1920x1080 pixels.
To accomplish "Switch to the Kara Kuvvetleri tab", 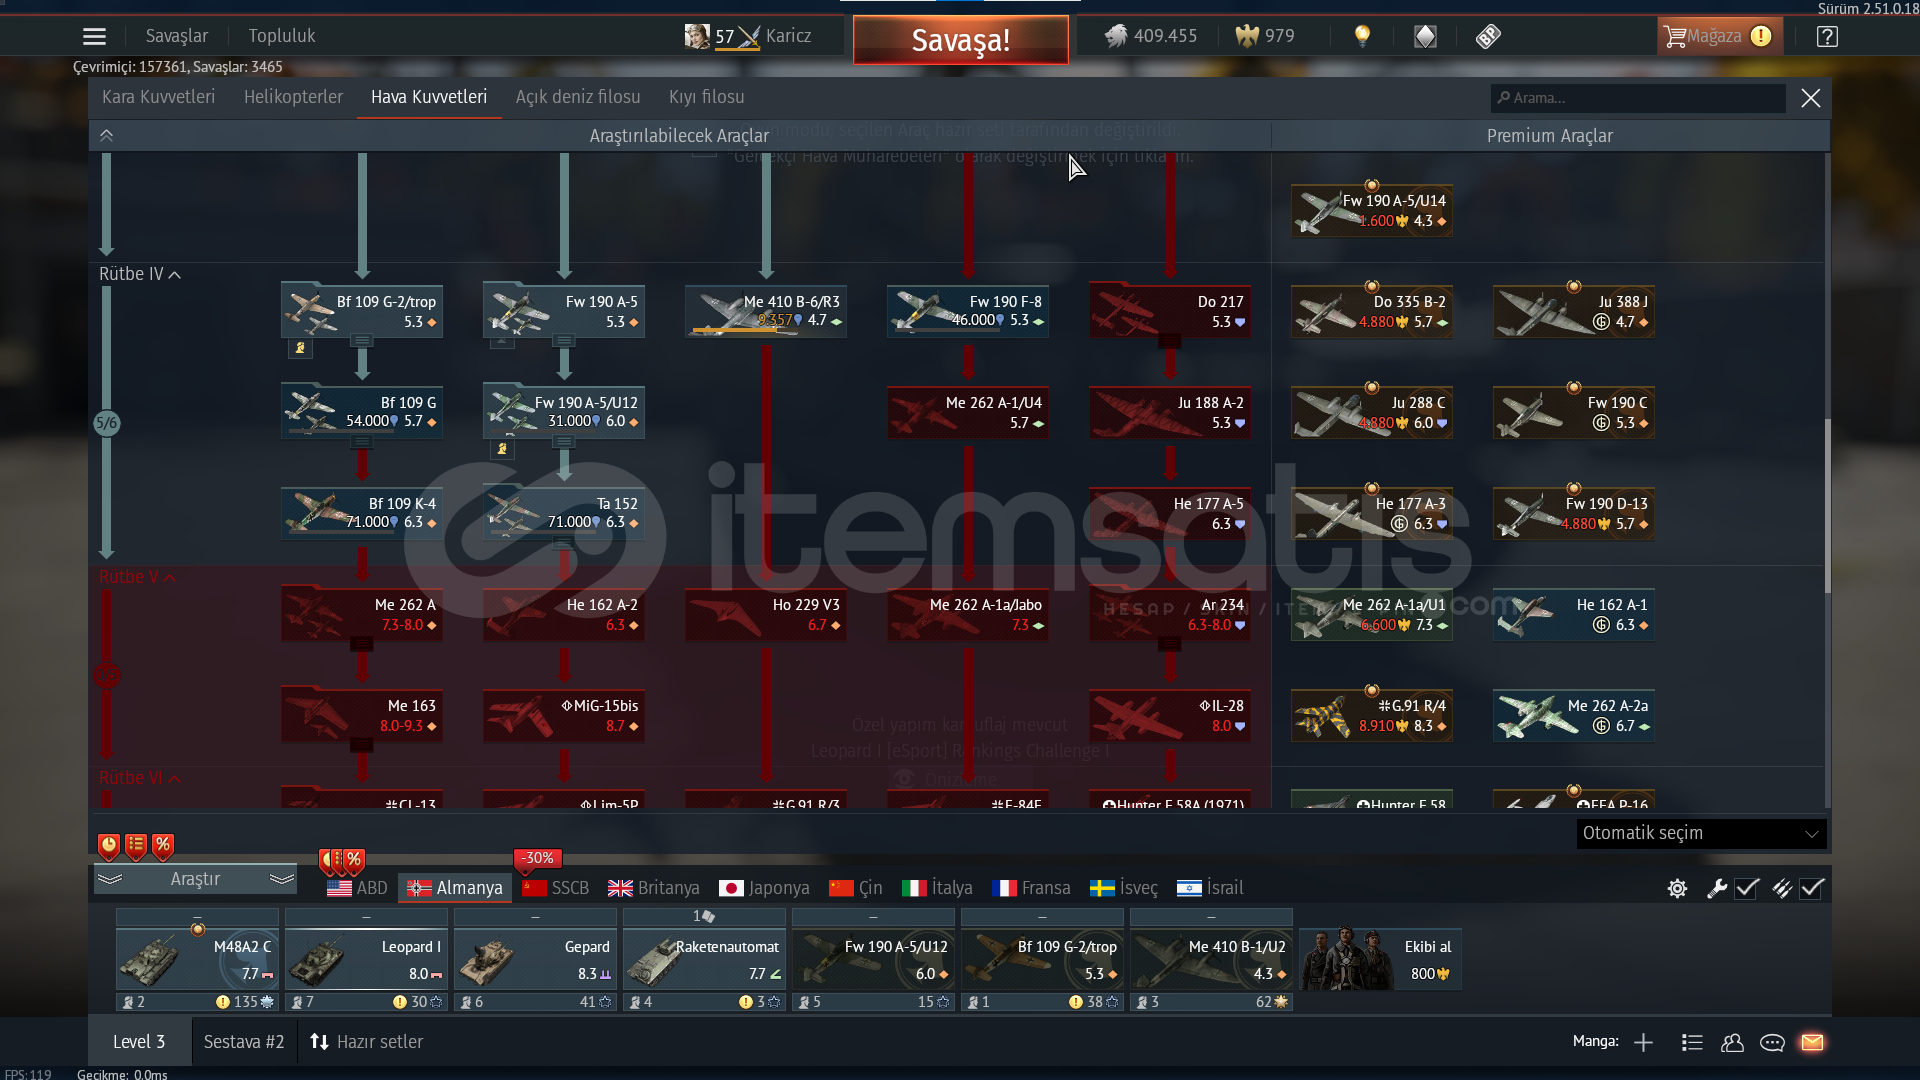I will (158, 97).
